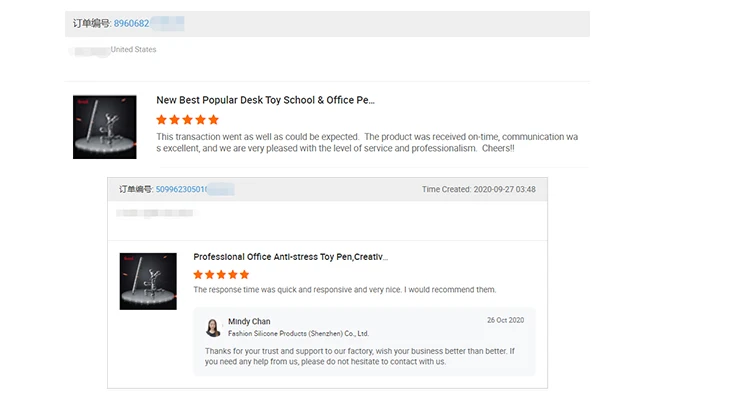Click the United States country label
The image size is (750, 400).
tap(133, 49)
